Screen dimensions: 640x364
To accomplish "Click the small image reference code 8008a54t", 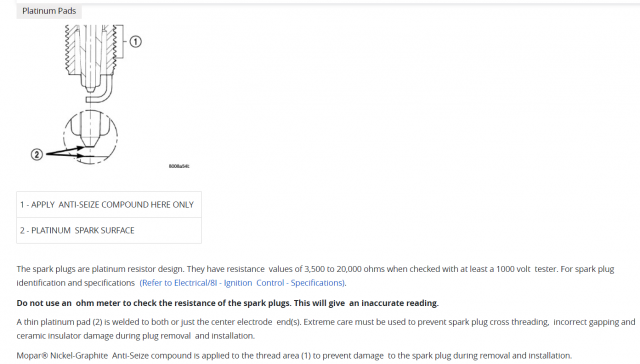I will [x=179, y=166].
